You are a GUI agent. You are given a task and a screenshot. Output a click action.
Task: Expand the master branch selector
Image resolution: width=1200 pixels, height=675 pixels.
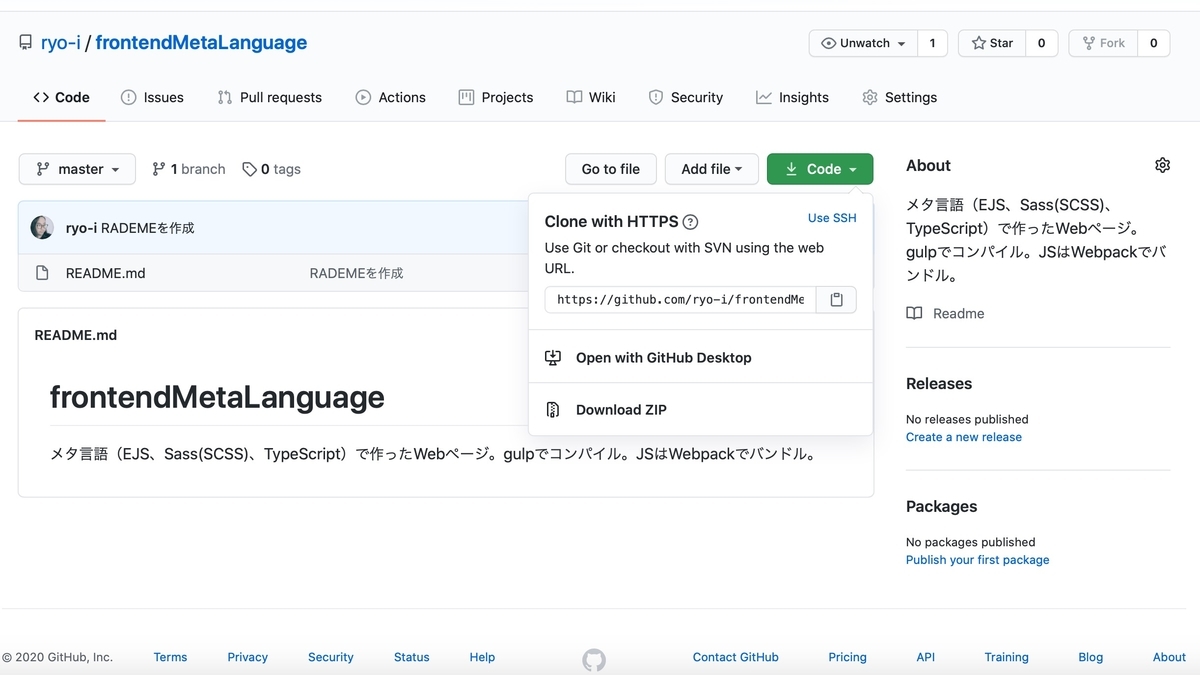(77, 169)
